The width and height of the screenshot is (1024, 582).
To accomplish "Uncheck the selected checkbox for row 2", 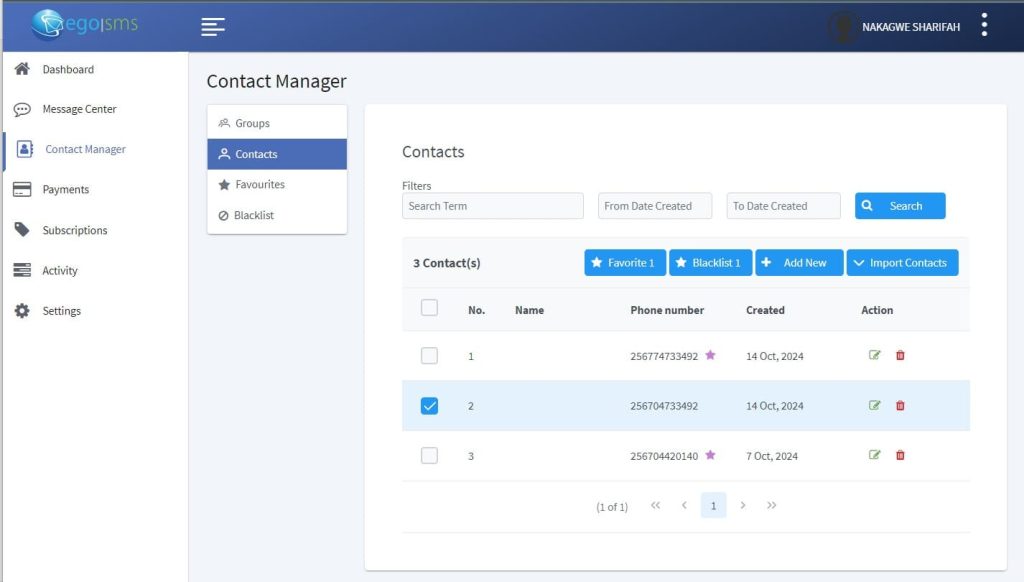I will [x=429, y=406].
